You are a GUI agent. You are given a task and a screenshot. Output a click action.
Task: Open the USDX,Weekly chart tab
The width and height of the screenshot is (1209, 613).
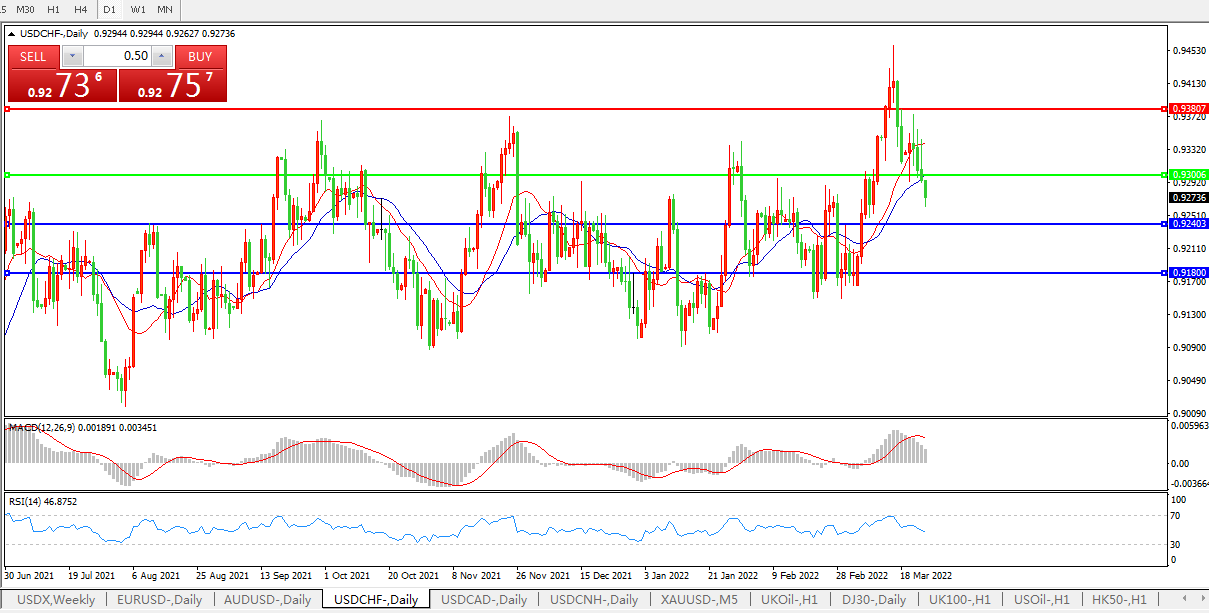(56, 600)
